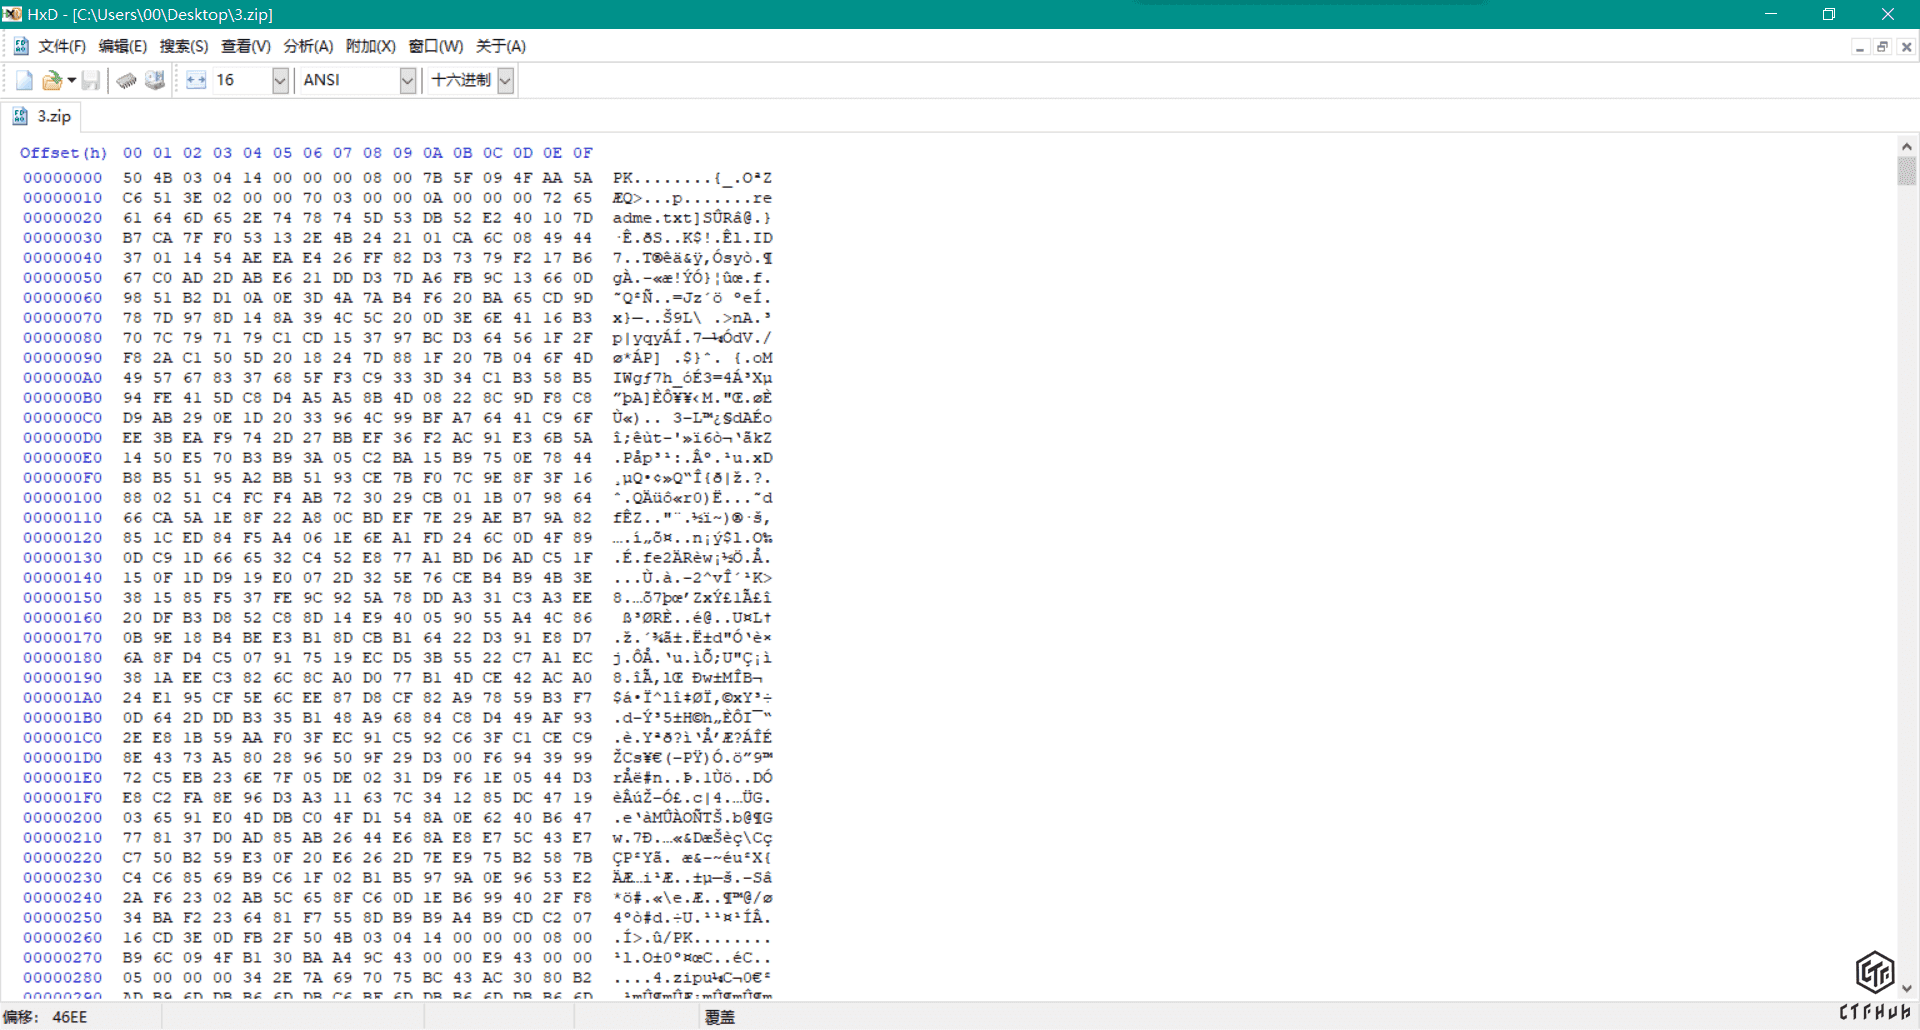Open the 十六进制 offset base dropdown

coord(506,80)
